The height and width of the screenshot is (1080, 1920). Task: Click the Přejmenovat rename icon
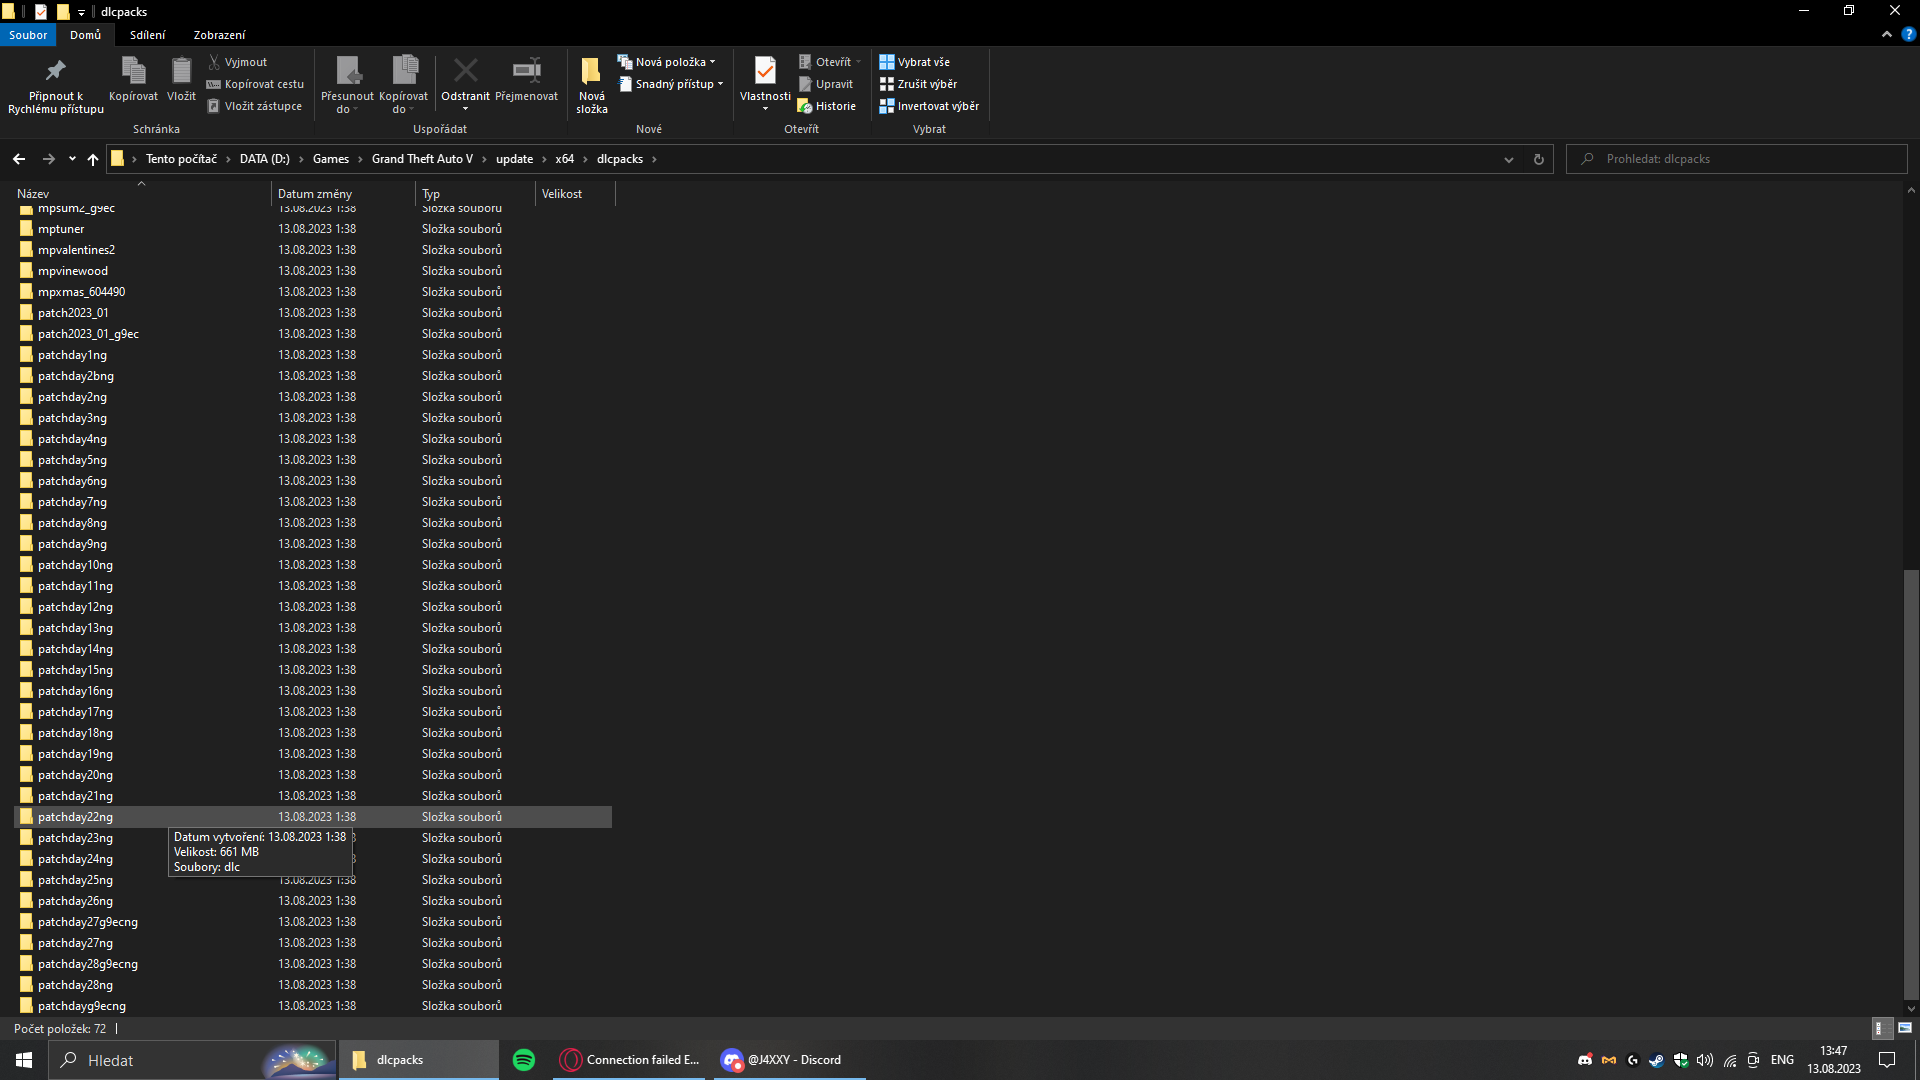pos(526,71)
